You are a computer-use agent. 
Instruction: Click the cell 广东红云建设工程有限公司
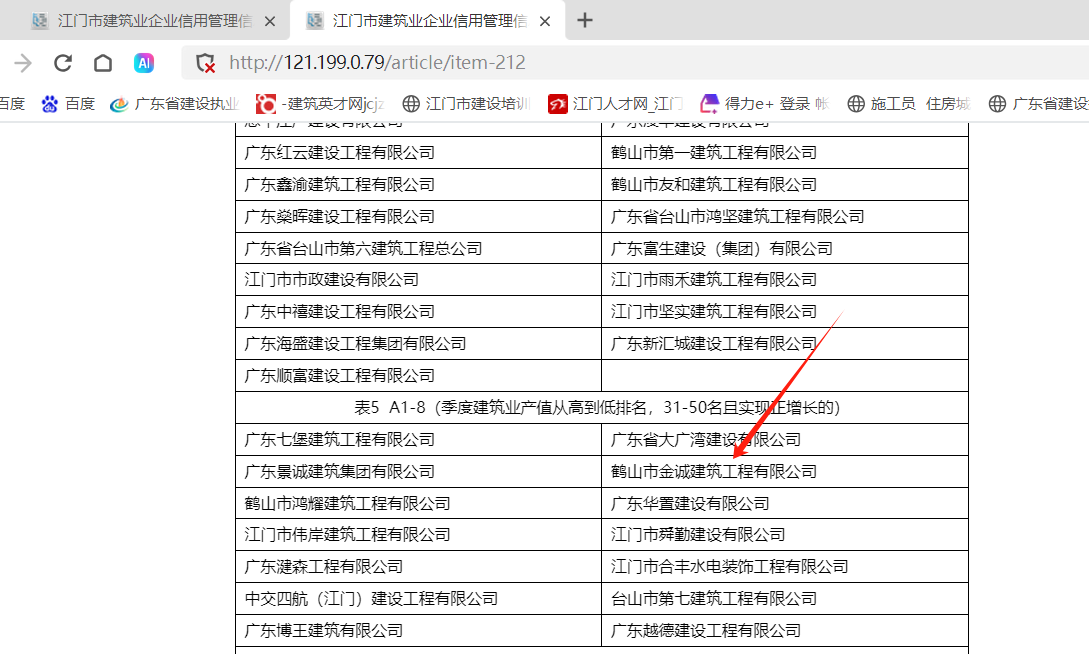click(419, 153)
